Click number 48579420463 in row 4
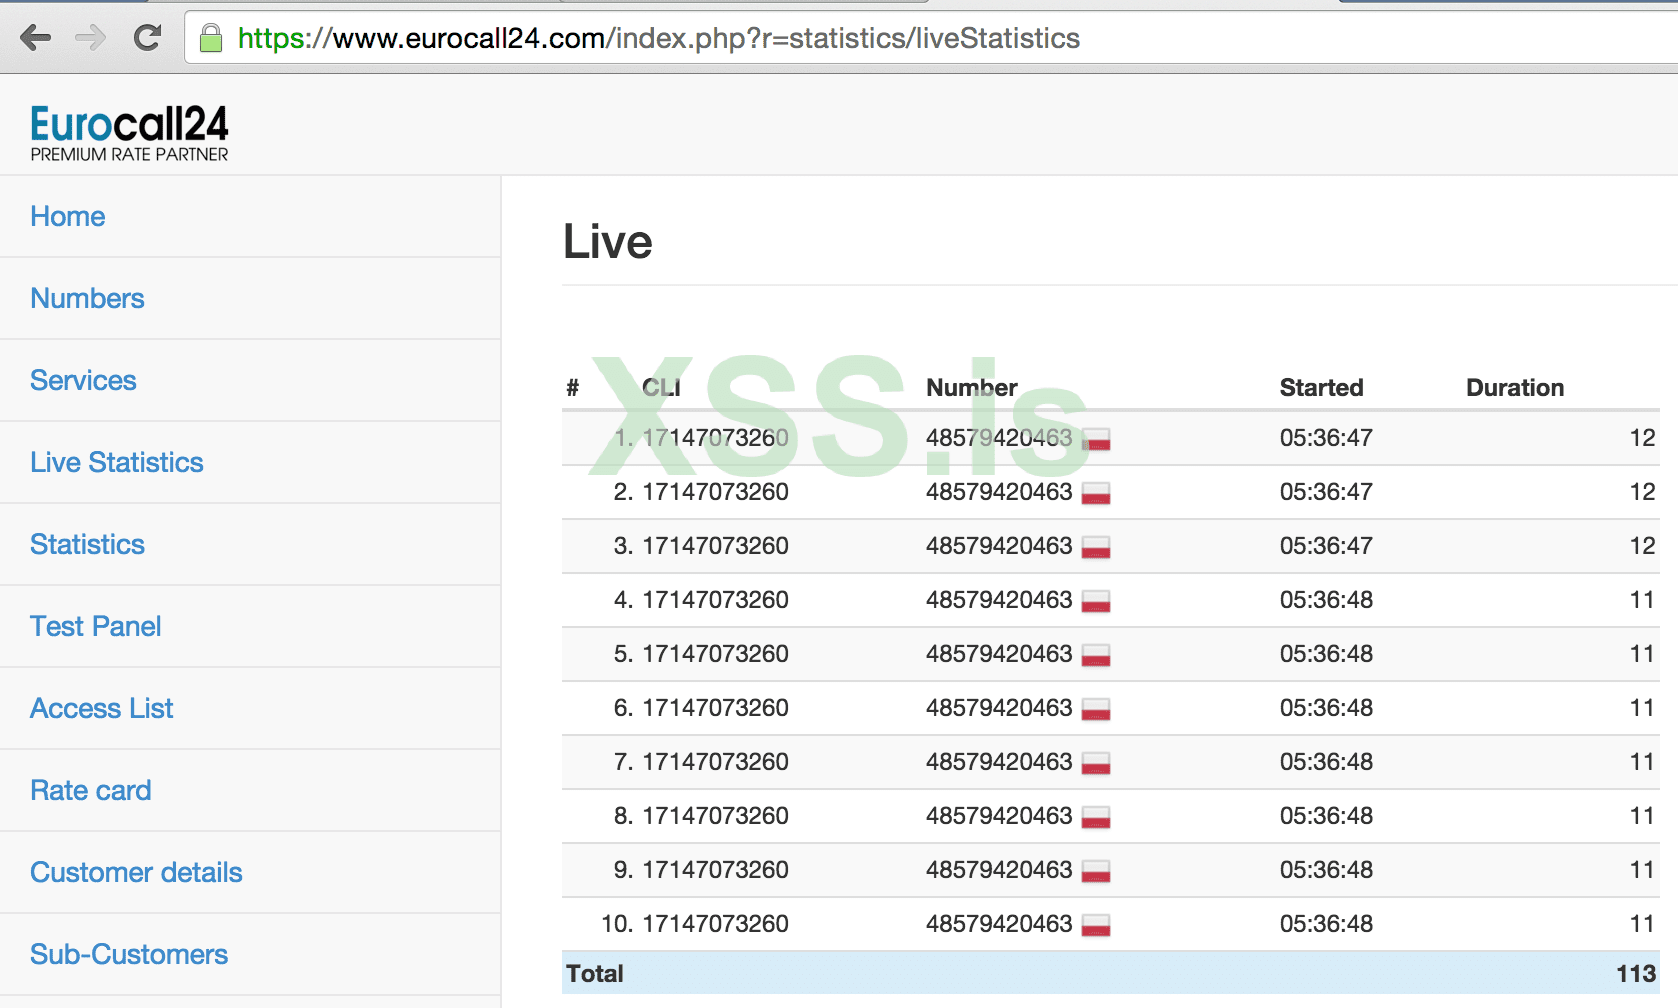 999,600
